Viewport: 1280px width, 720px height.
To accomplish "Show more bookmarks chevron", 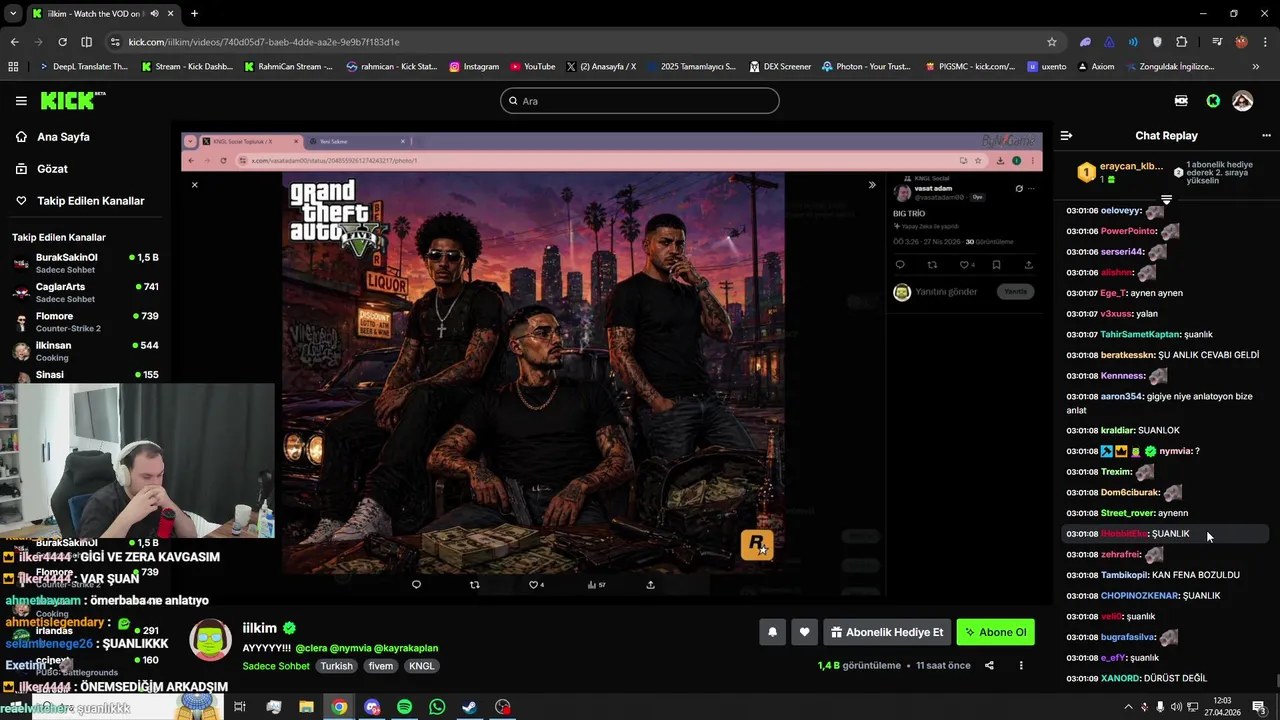I will [1256, 67].
